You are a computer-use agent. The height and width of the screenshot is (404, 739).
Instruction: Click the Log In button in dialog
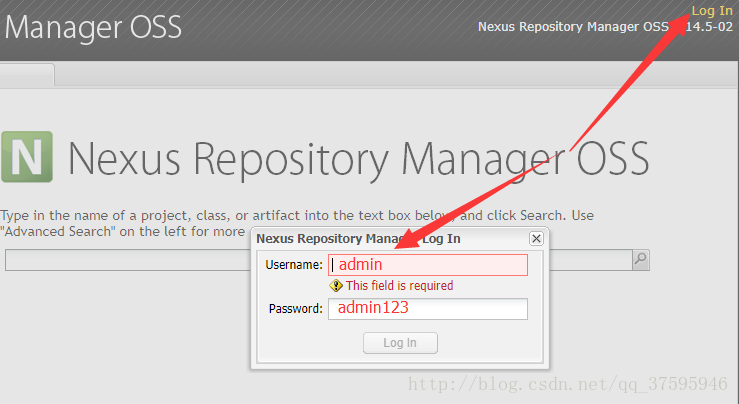point(400,343)
